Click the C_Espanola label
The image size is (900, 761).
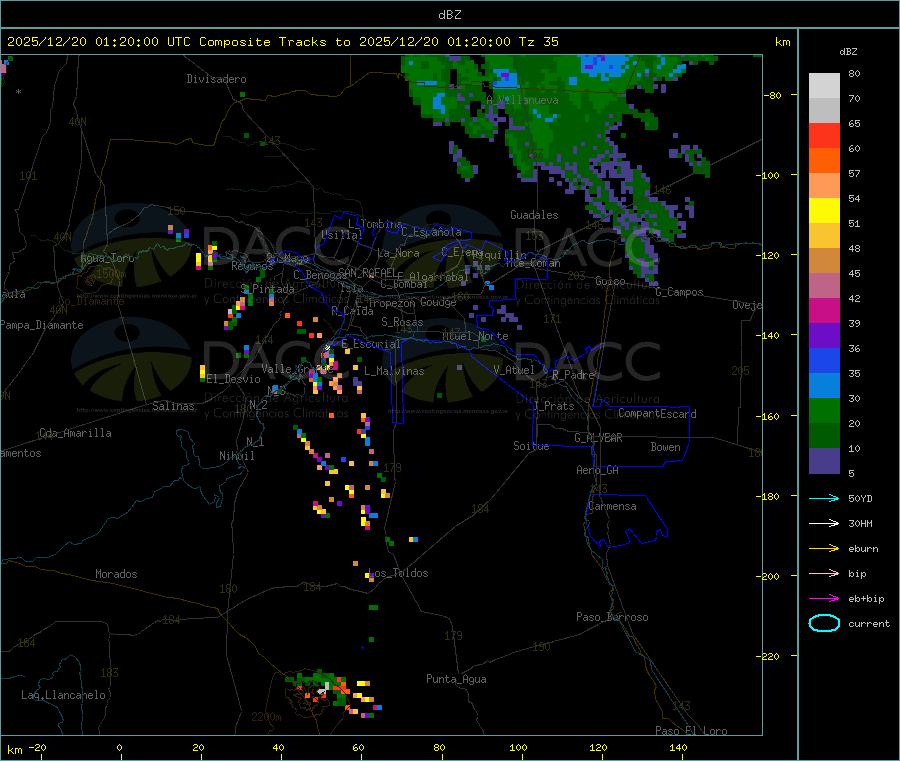(431, 232)
